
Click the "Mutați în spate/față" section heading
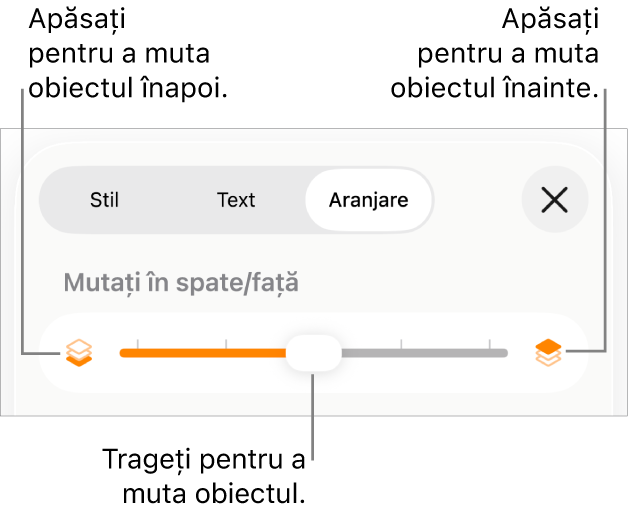point(181,283)
